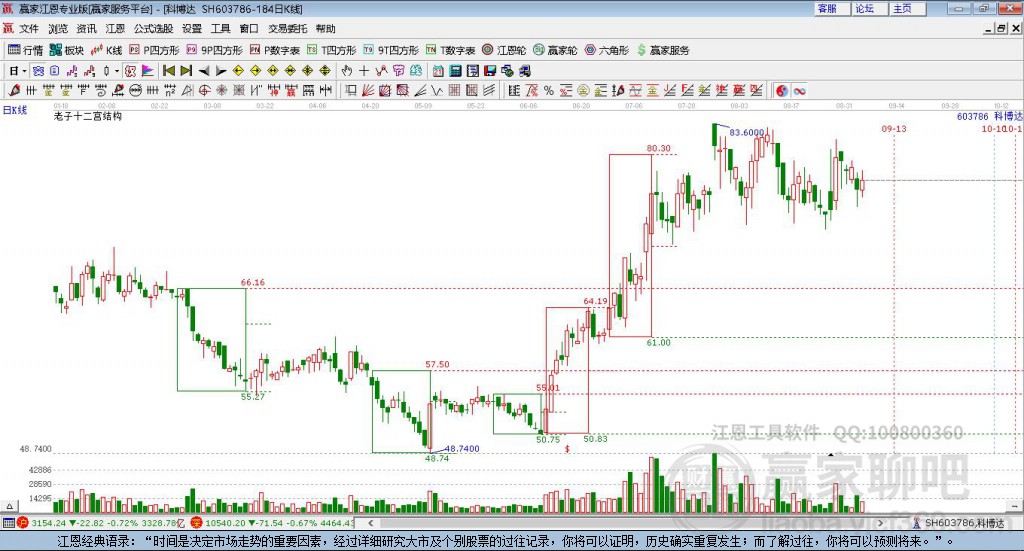Open the 赢家轮 wheel tool

point(555,50)
